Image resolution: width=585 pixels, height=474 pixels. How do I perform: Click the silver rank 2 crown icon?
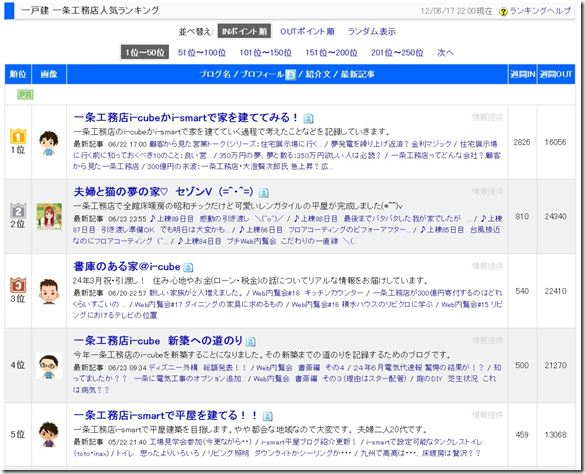pyautogui.click(x=18, y=211)
